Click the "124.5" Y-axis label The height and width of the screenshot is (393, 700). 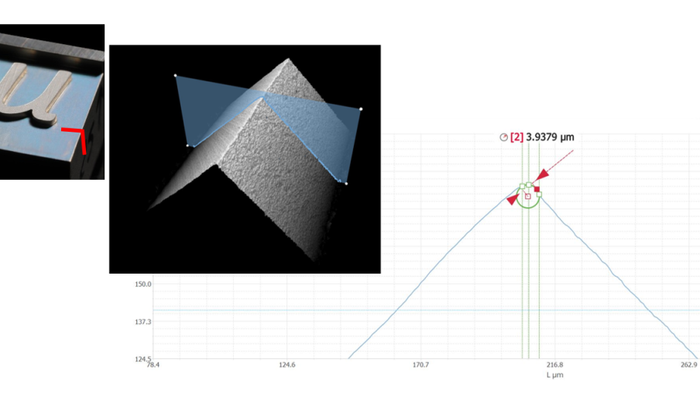tap(143, 359)
